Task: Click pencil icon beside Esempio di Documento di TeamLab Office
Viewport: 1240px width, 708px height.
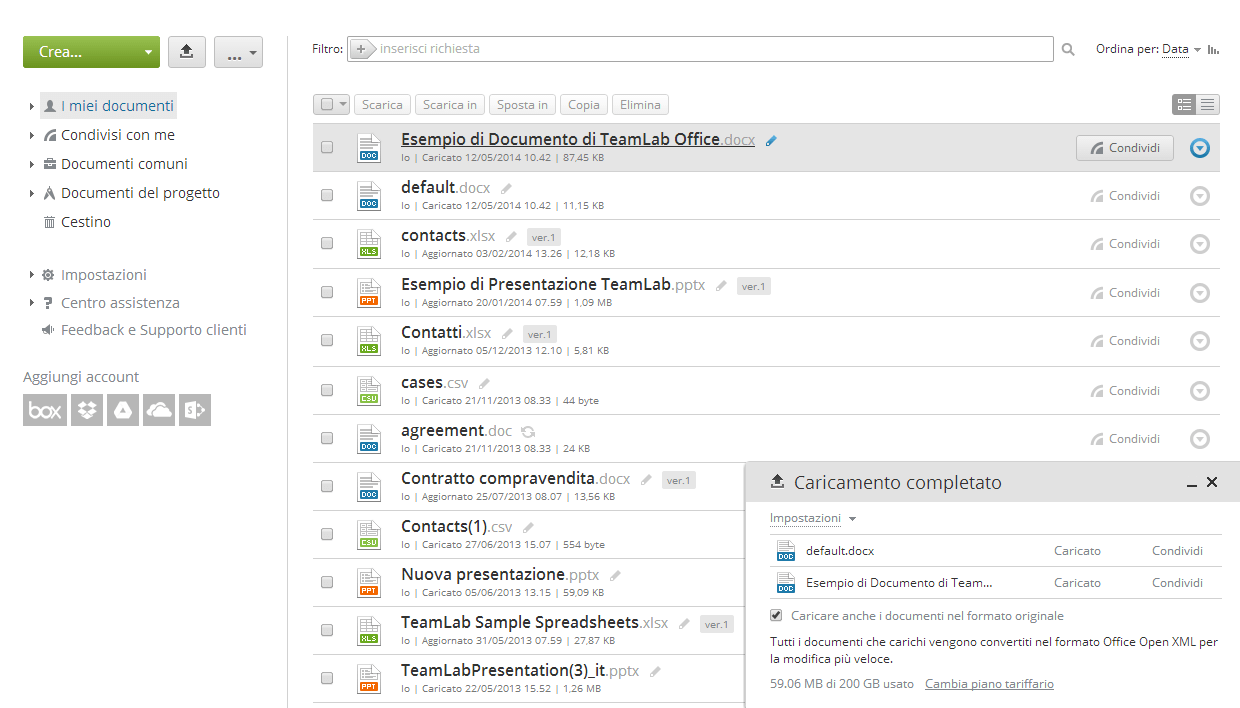Action: (x=771, y=141)
